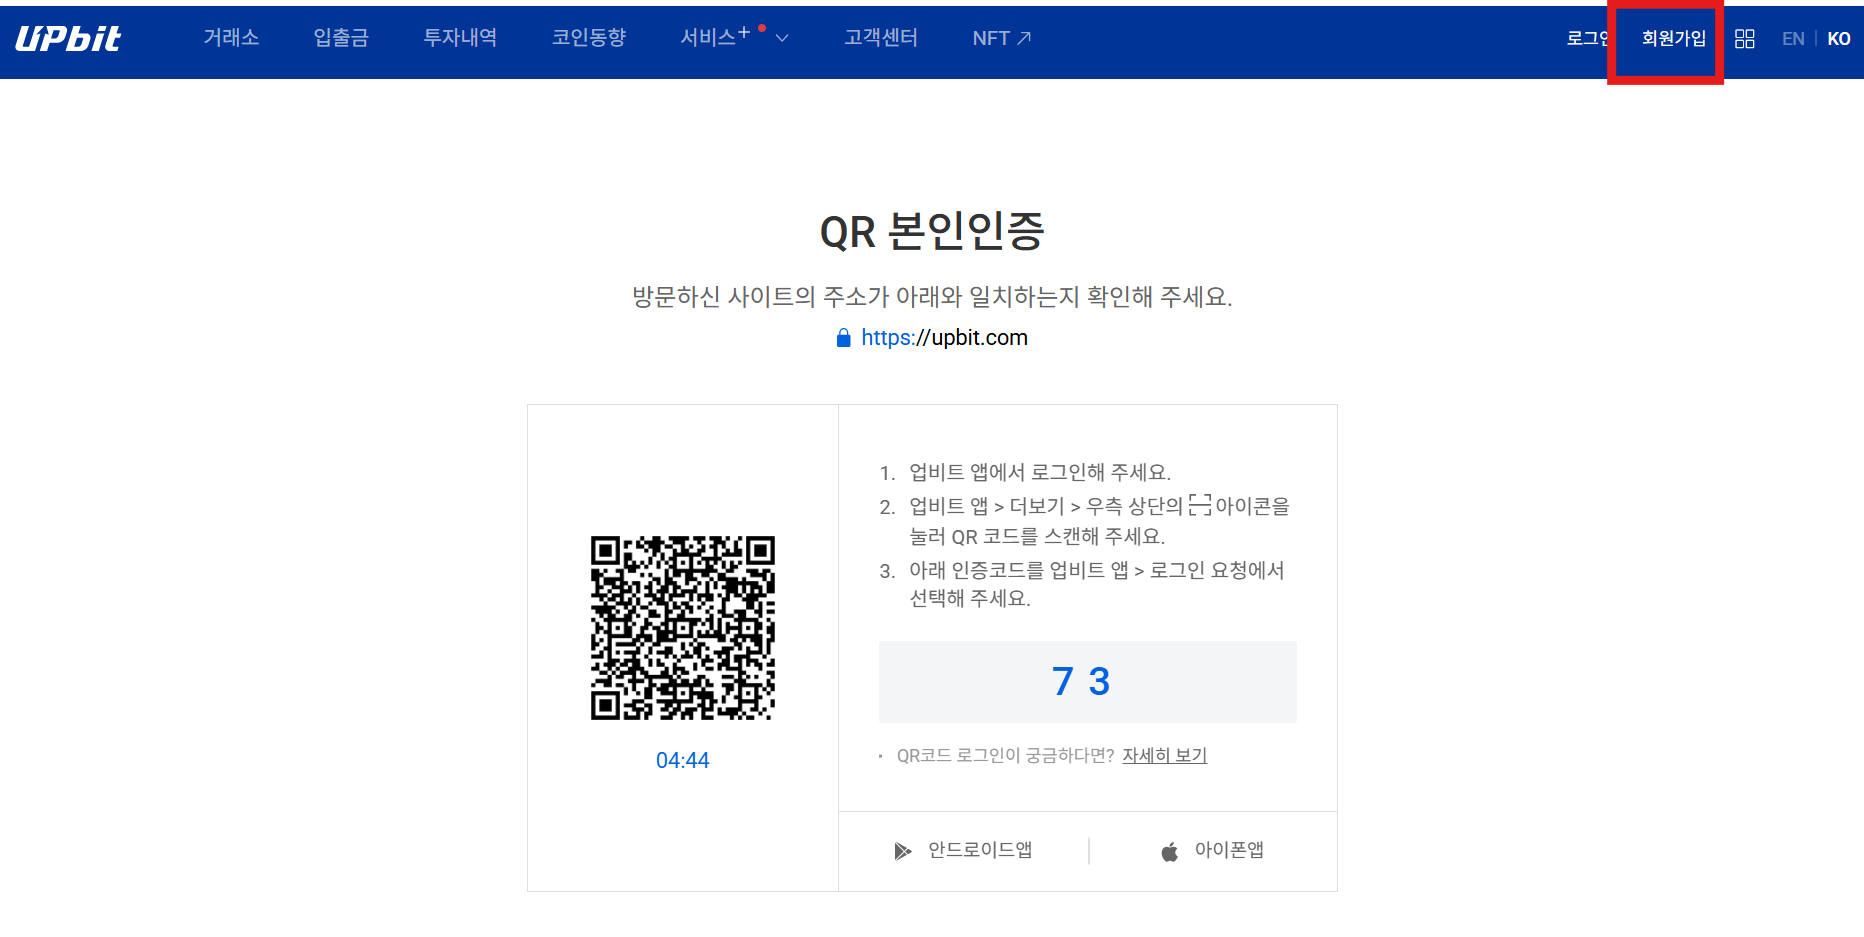The width and height of the screenshot is (1864, 937).
Task: Click the QR code image
Action: click(x=683, y=628)
